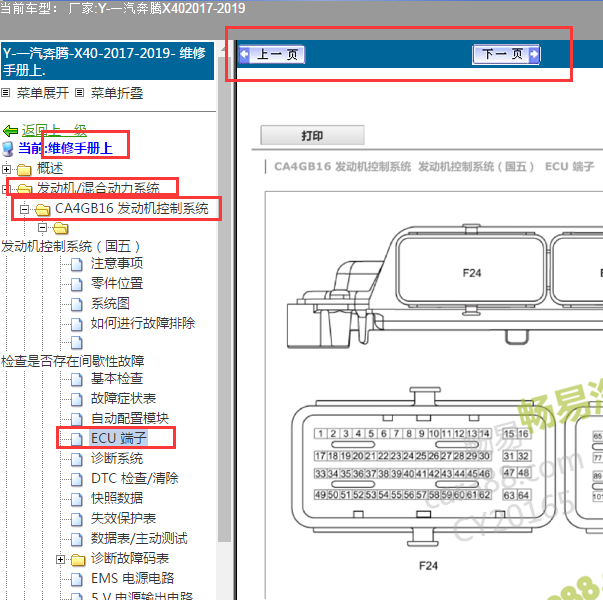The image size is (603, 600).
Task: Open the 概述 folder icon
Action: 24,169
